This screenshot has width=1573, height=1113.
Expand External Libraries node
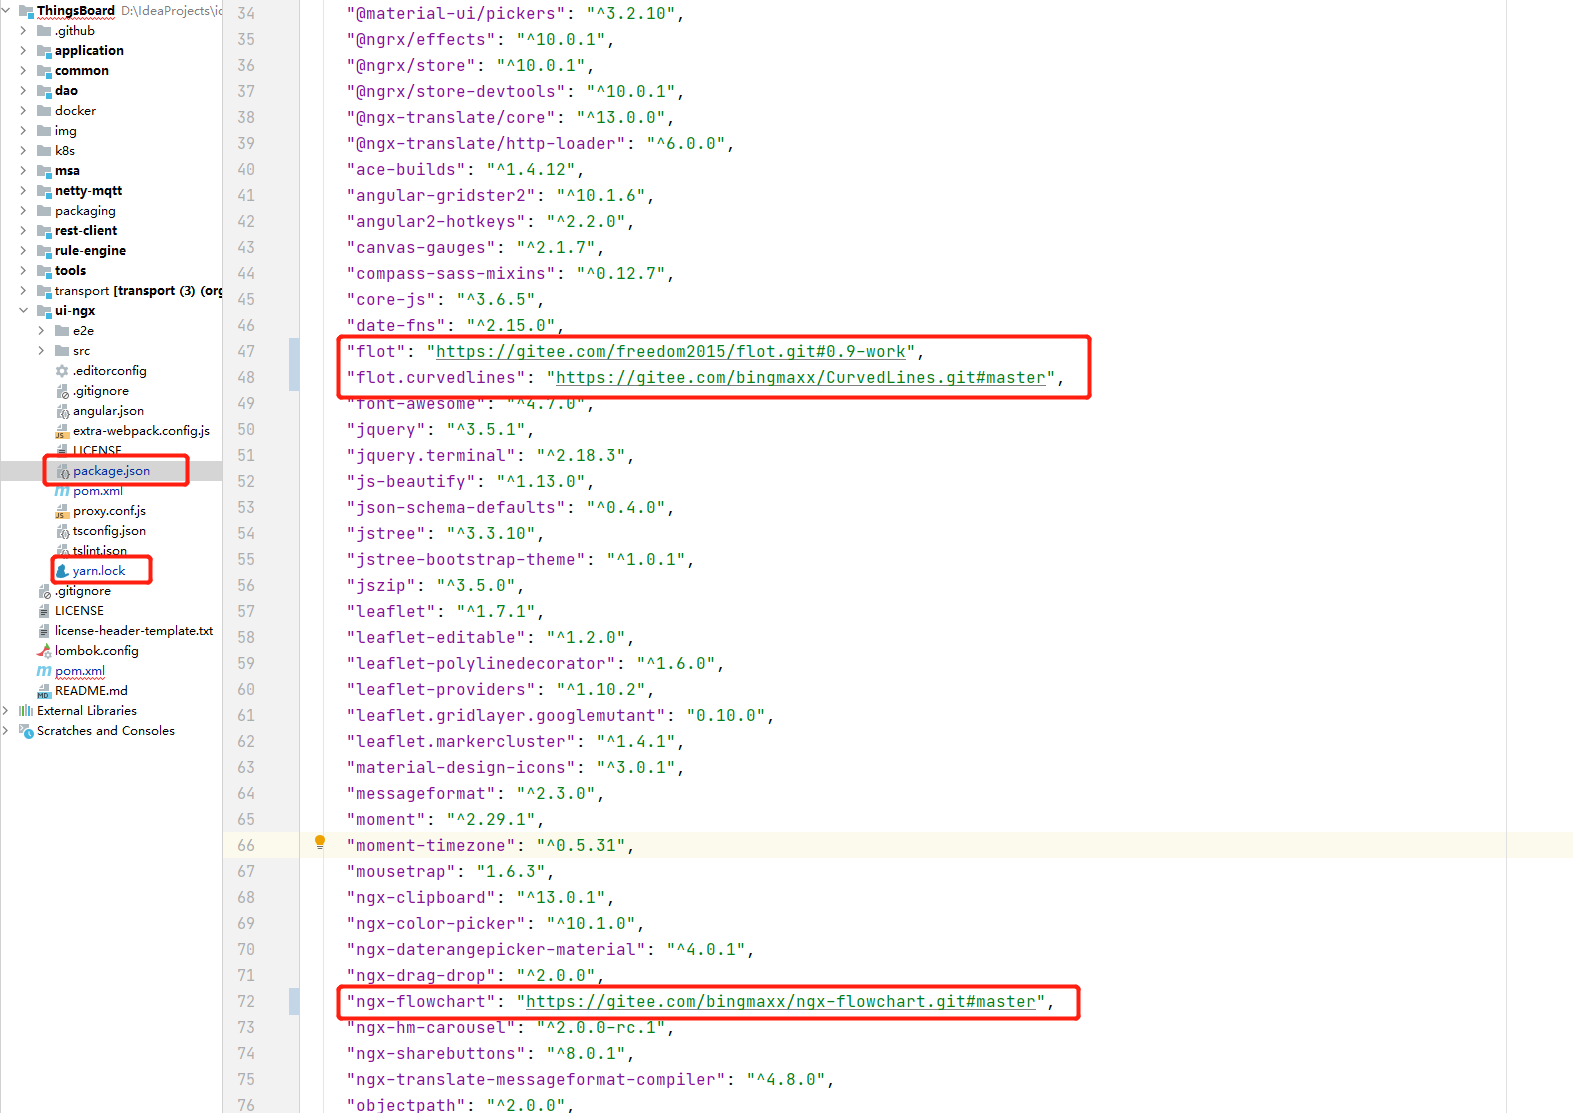(x=6, y=711)
